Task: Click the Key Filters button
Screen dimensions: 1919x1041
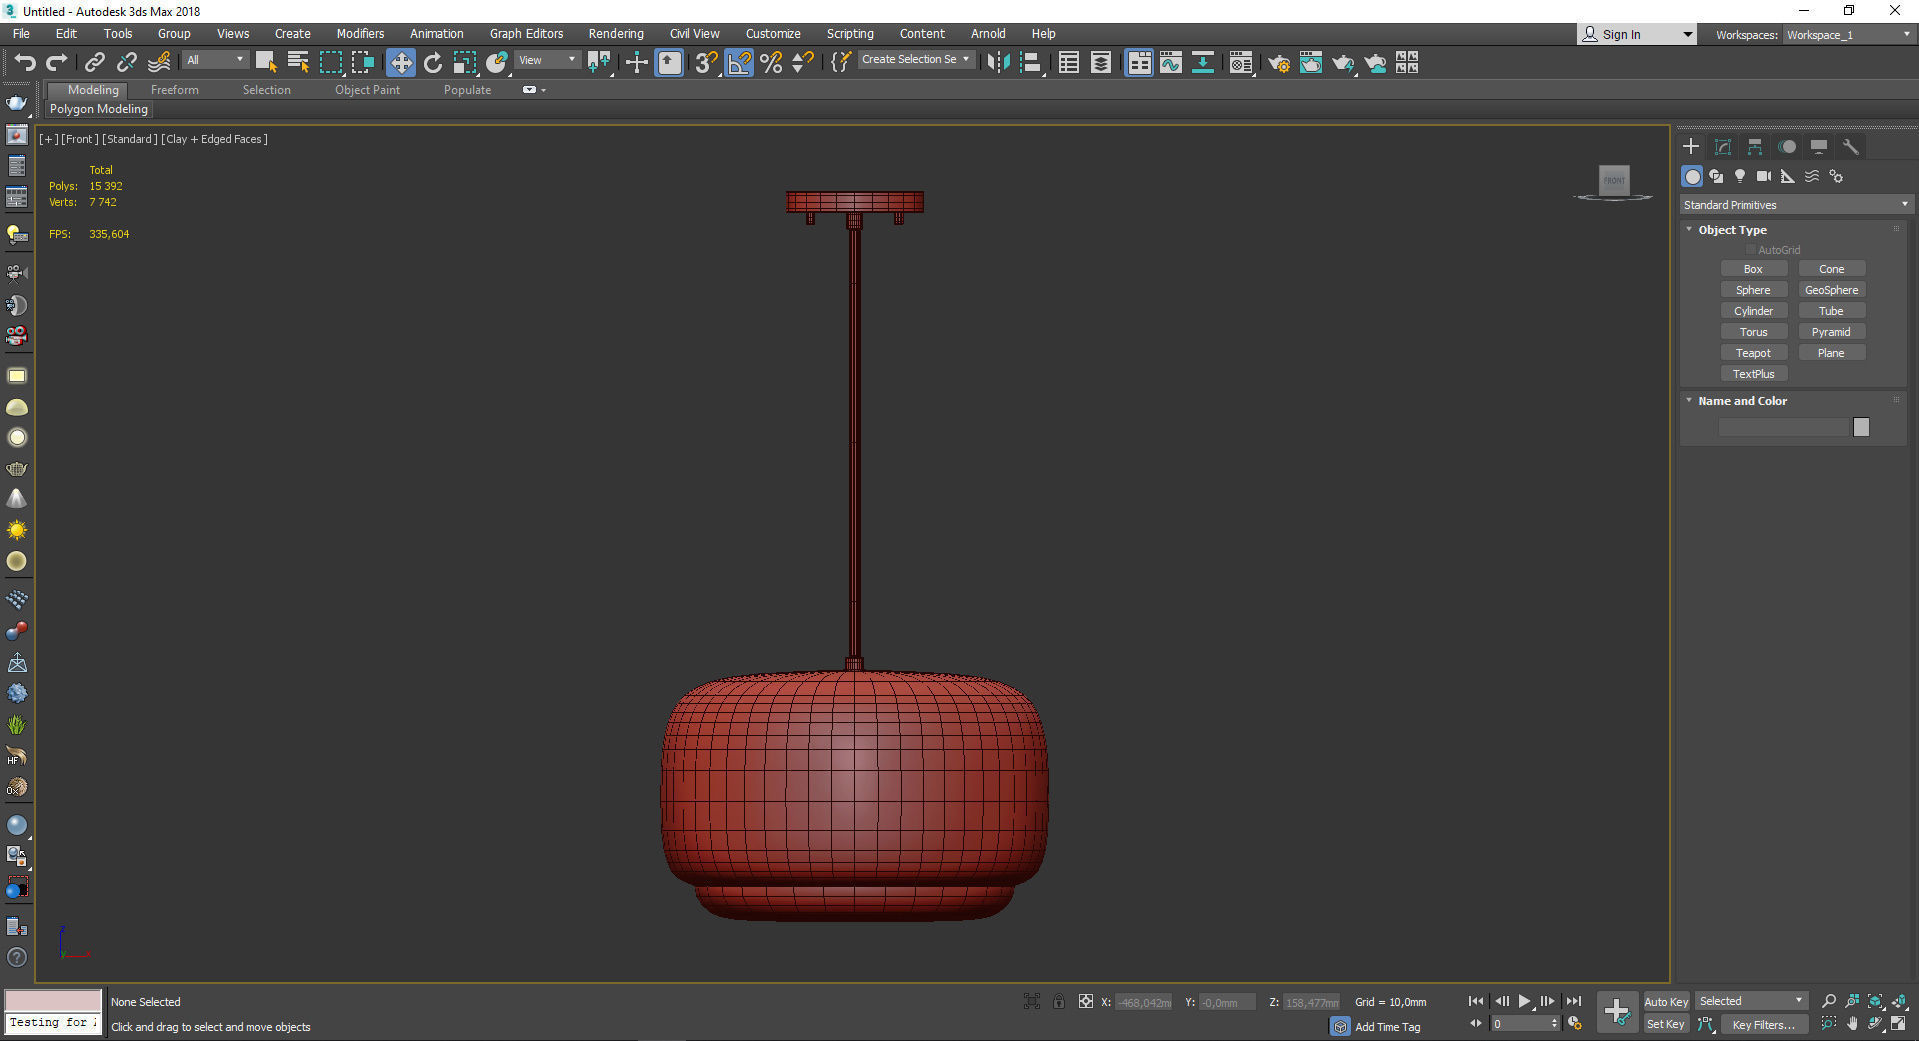Action: (x=1763, y=1025)
